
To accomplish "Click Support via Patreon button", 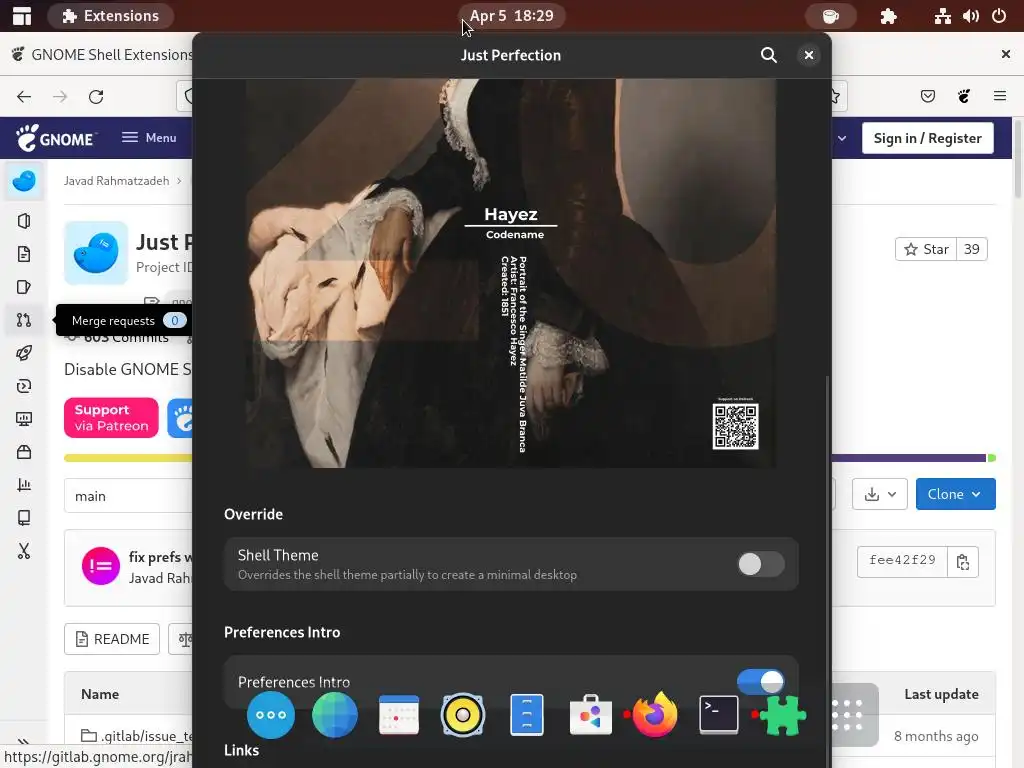I will coord(111,417).
